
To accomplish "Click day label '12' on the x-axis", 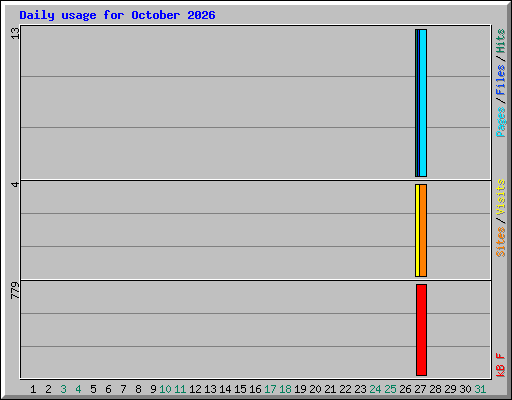I will click(195, 389).
